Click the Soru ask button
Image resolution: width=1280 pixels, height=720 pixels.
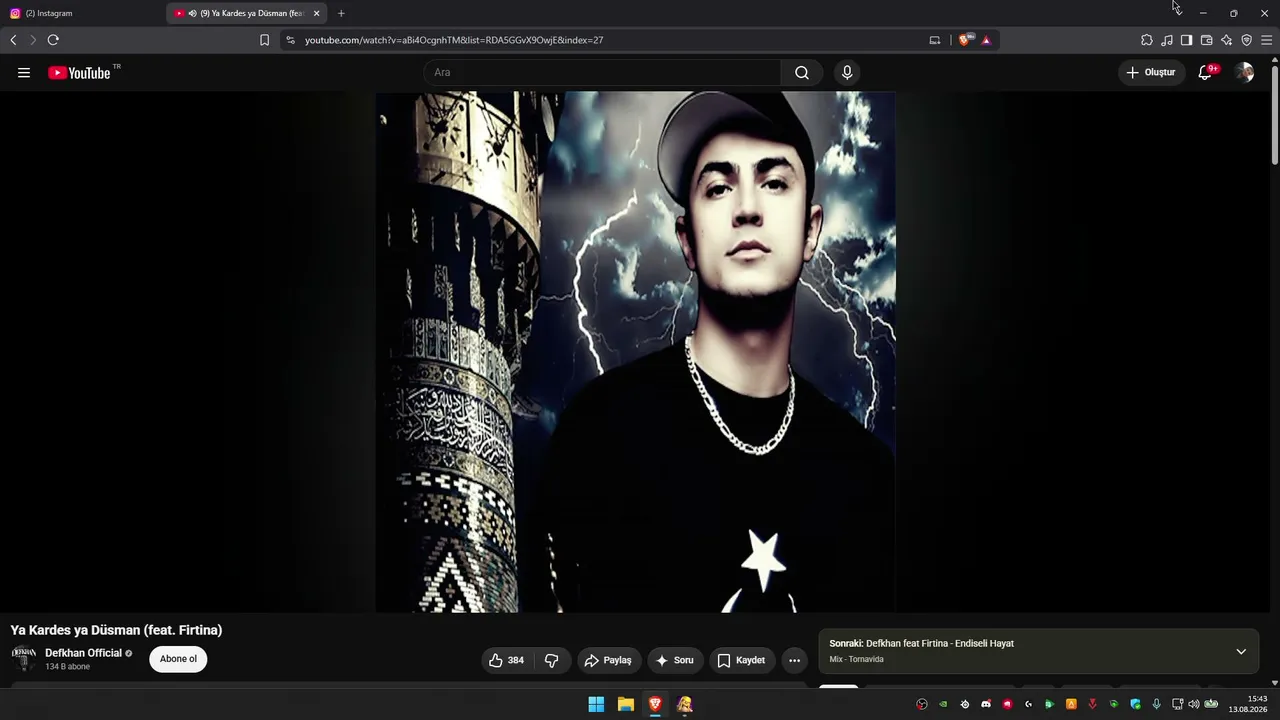point(675,660)
